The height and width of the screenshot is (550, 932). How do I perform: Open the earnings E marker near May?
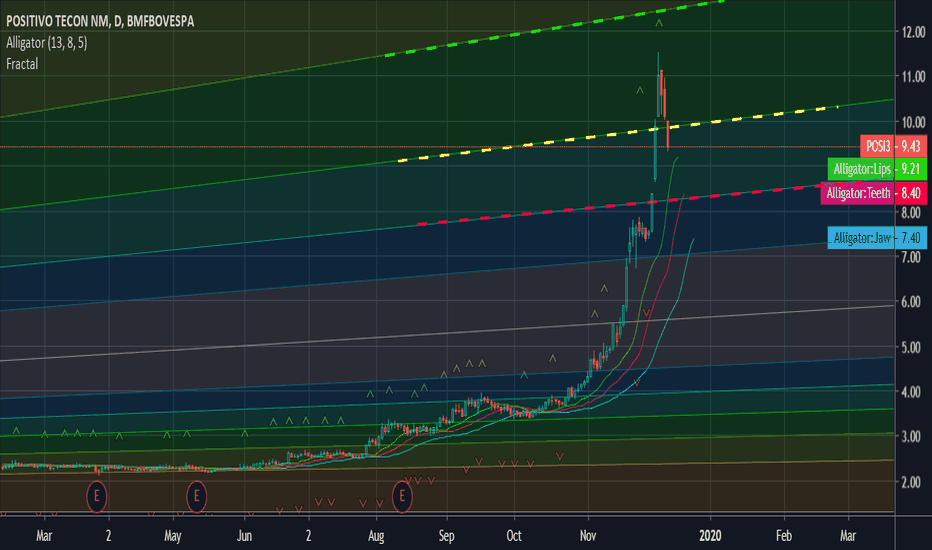(x=197, y=495)
